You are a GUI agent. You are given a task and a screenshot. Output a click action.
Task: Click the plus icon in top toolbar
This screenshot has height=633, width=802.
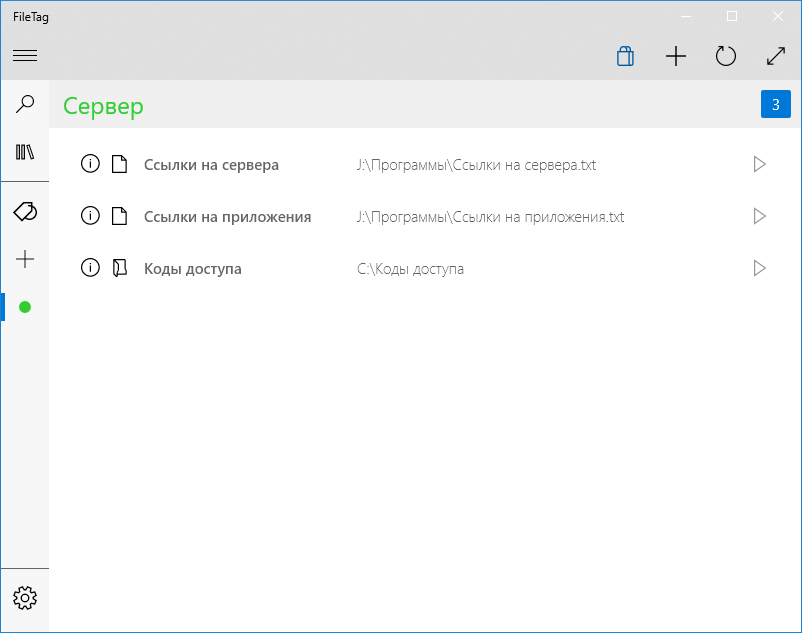click(x=675, y=56)
